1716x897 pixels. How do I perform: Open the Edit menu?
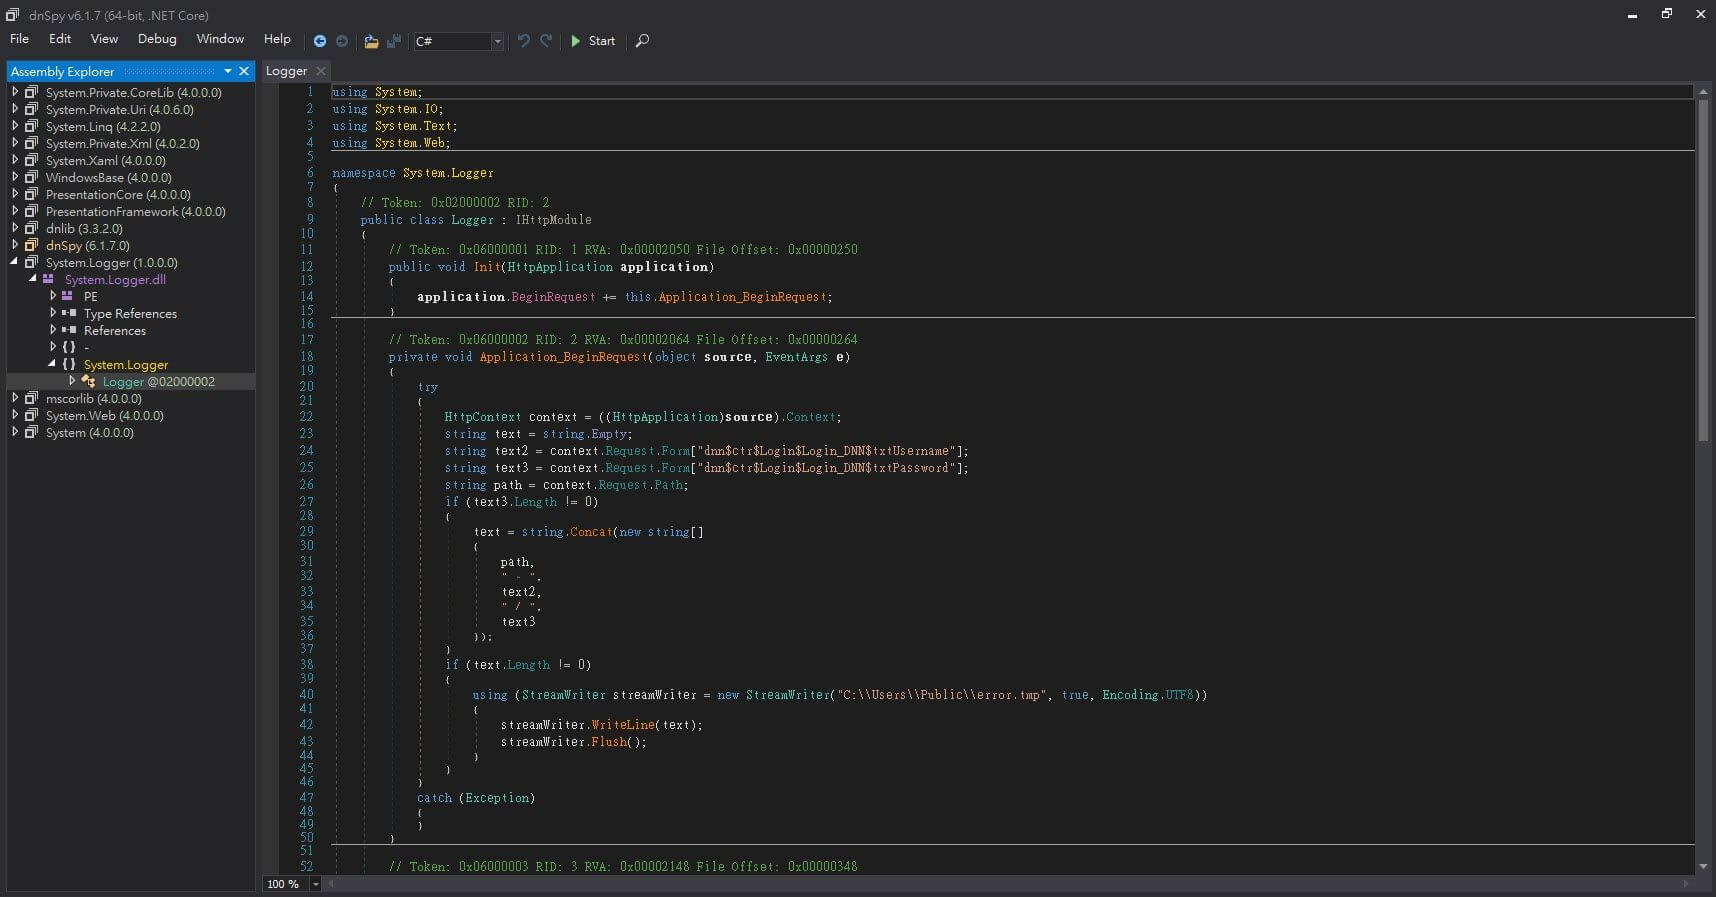[x=60, y=39]
